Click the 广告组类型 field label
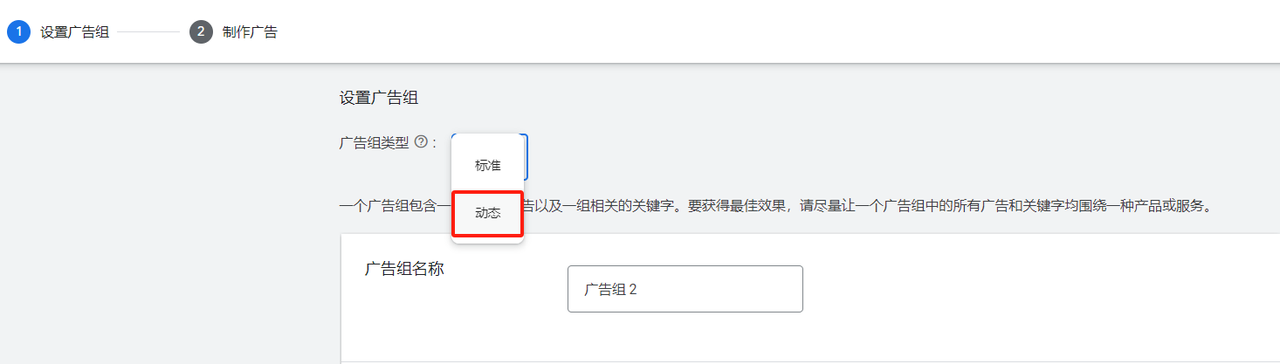Image resolution: width=1280 pixels, height=364 pixels. coord(375,143)
